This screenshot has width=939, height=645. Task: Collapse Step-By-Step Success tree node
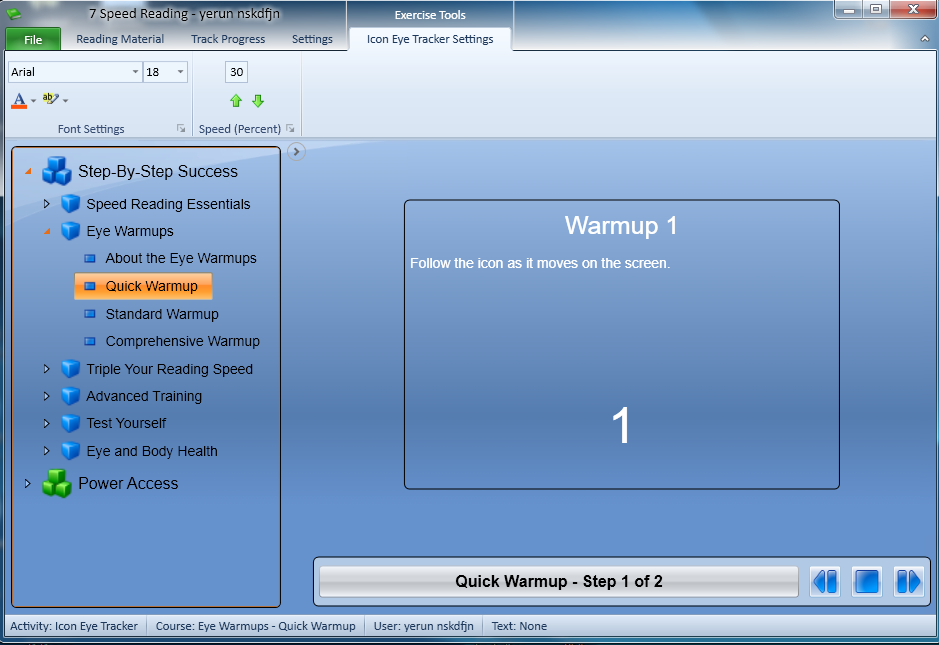tap(28, 172)
